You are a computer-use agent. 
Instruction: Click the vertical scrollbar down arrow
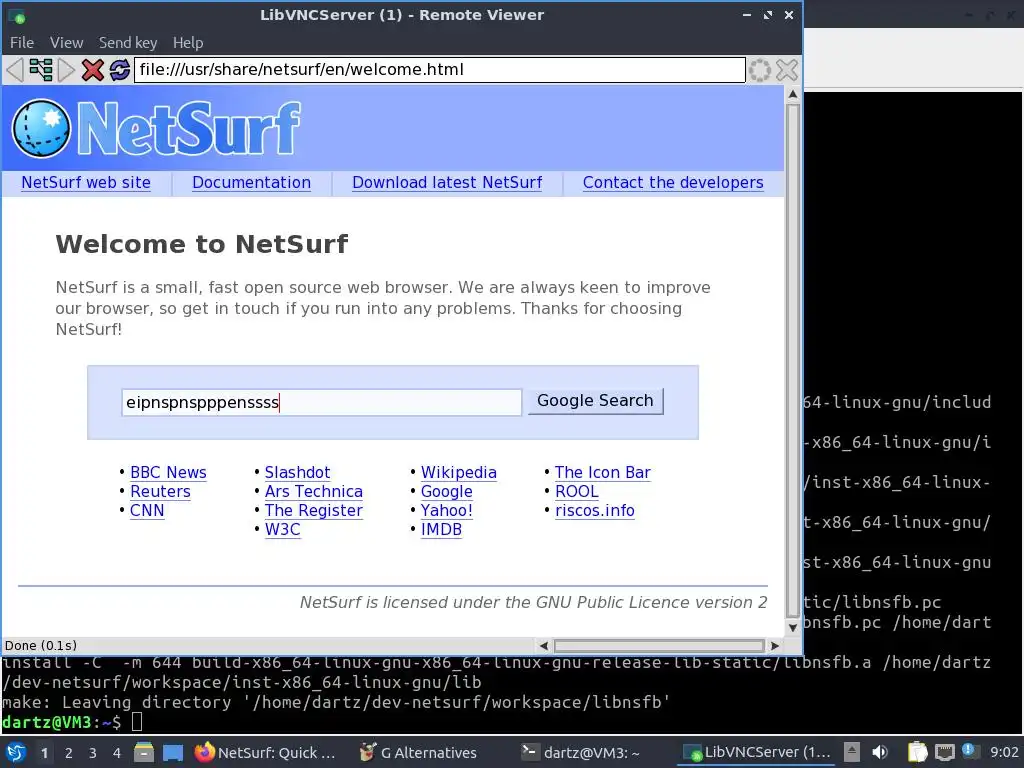(x=793, y=628)
